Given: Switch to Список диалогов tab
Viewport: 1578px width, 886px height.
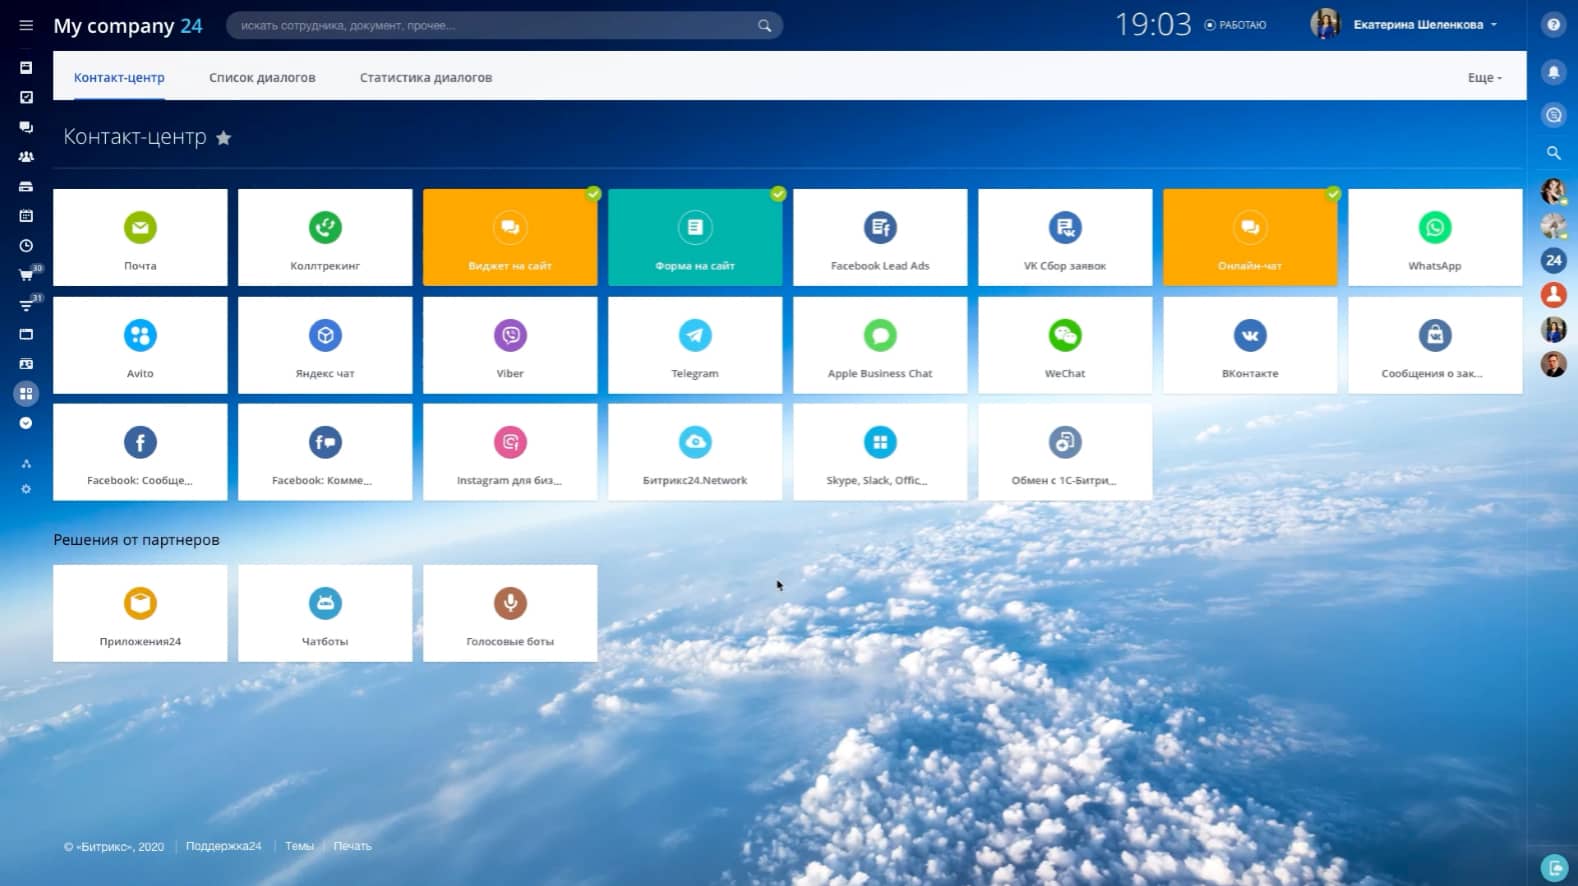Looking at the screenshot, I should pos(262,78).
